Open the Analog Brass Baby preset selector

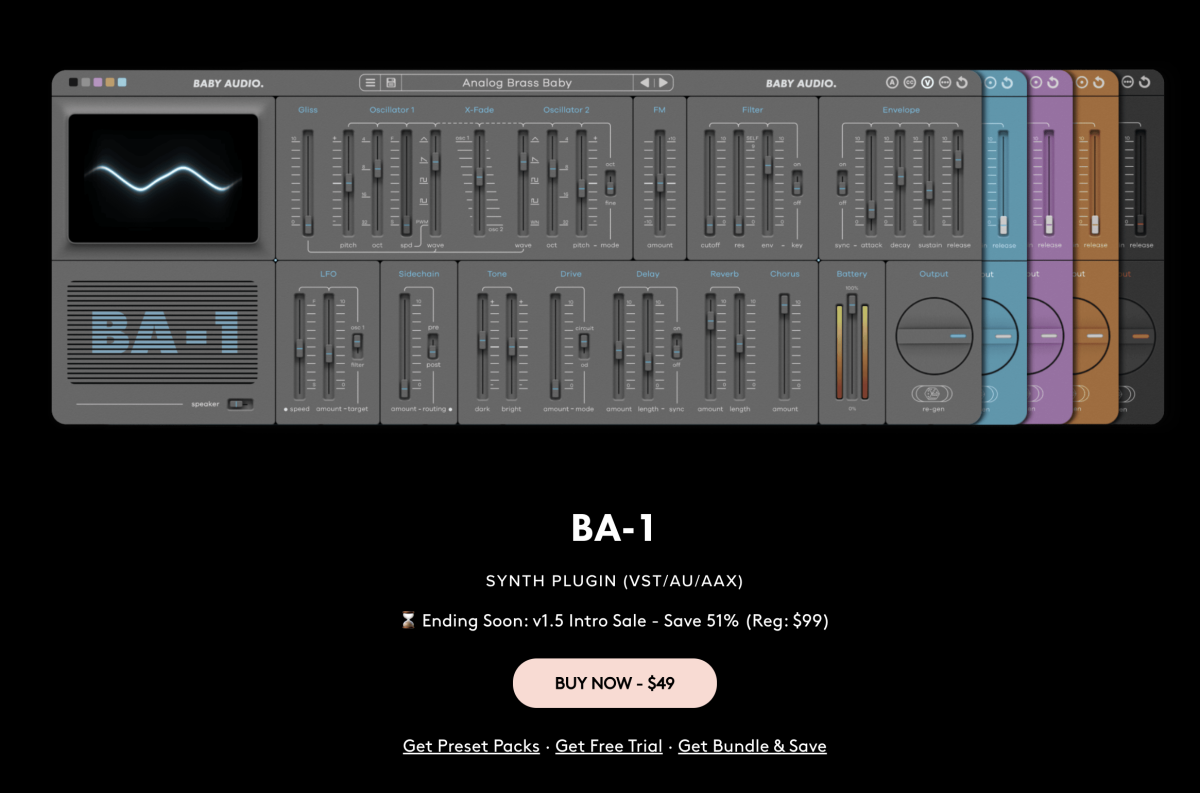517,83
